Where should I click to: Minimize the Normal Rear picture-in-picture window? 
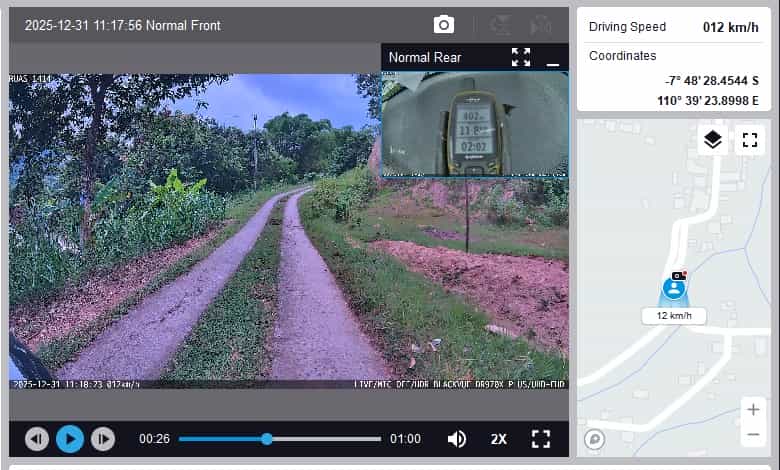pyautogui.click(x=552, y=58)
